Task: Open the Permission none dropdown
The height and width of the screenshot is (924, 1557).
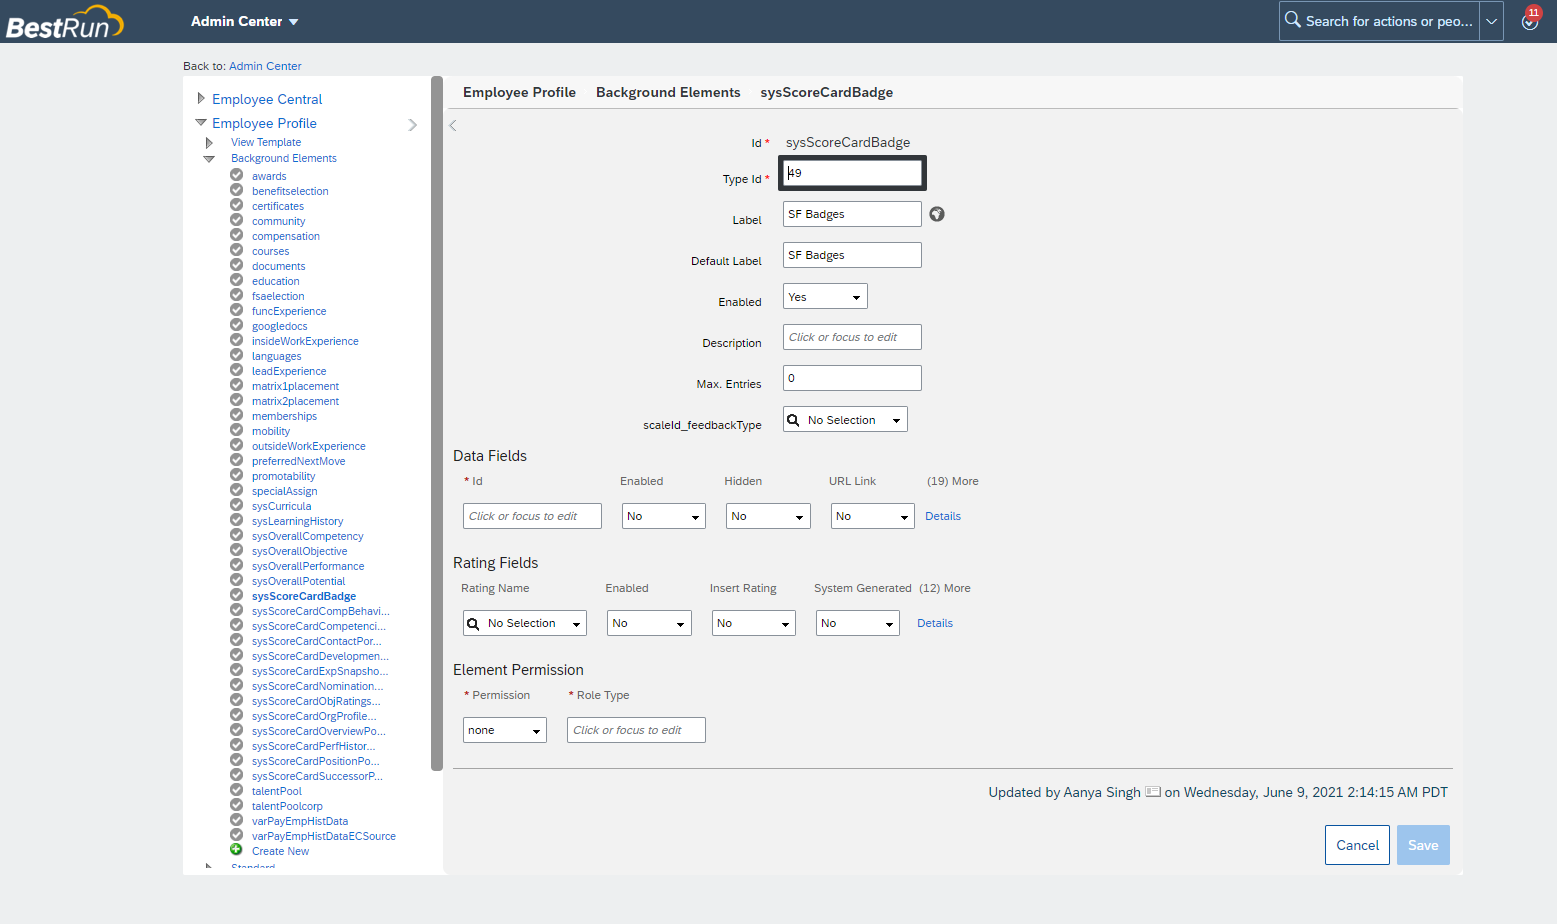Action: 505,730
